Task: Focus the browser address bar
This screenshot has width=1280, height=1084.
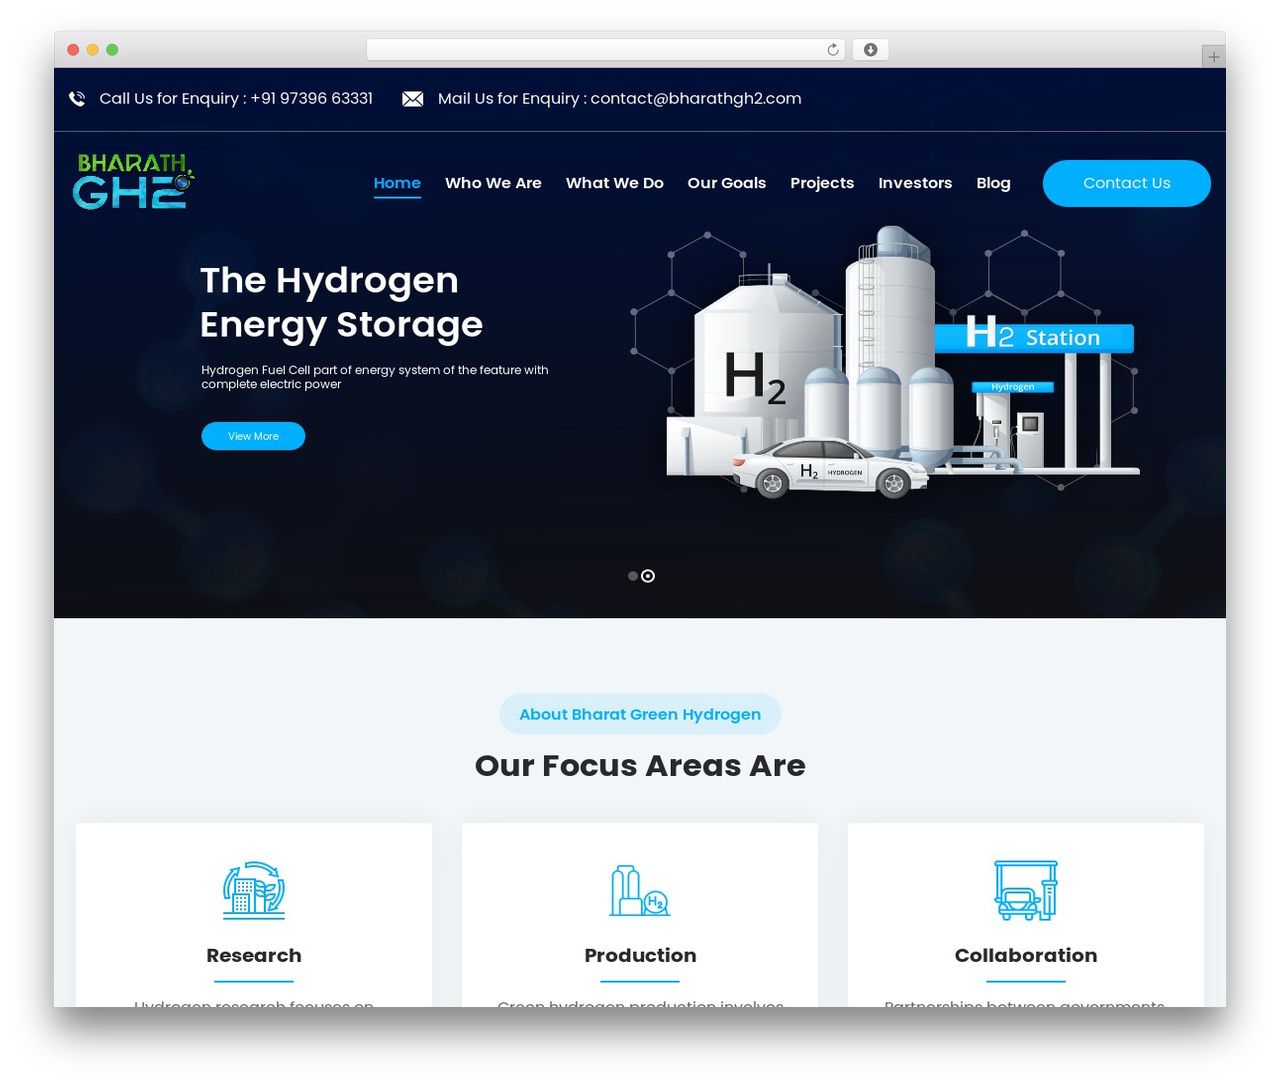Action: (x=605, y=50)
